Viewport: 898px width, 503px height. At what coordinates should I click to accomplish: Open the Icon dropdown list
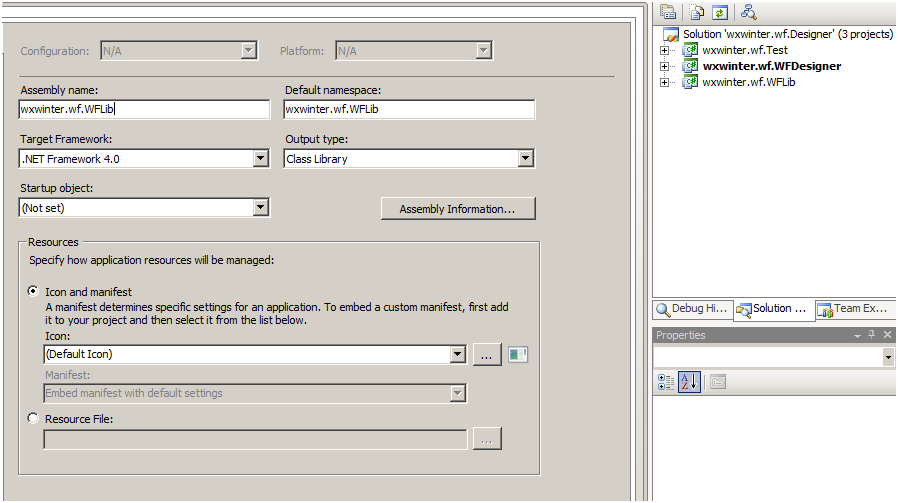click(458, 355)
